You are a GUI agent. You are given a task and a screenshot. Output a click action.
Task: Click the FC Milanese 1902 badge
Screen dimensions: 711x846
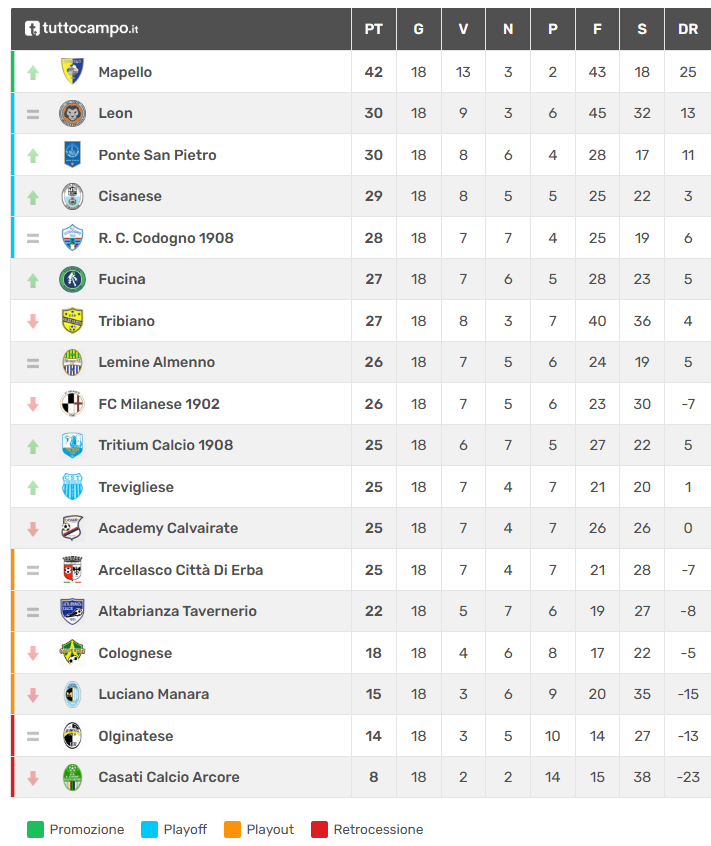[x=72, y=404]
